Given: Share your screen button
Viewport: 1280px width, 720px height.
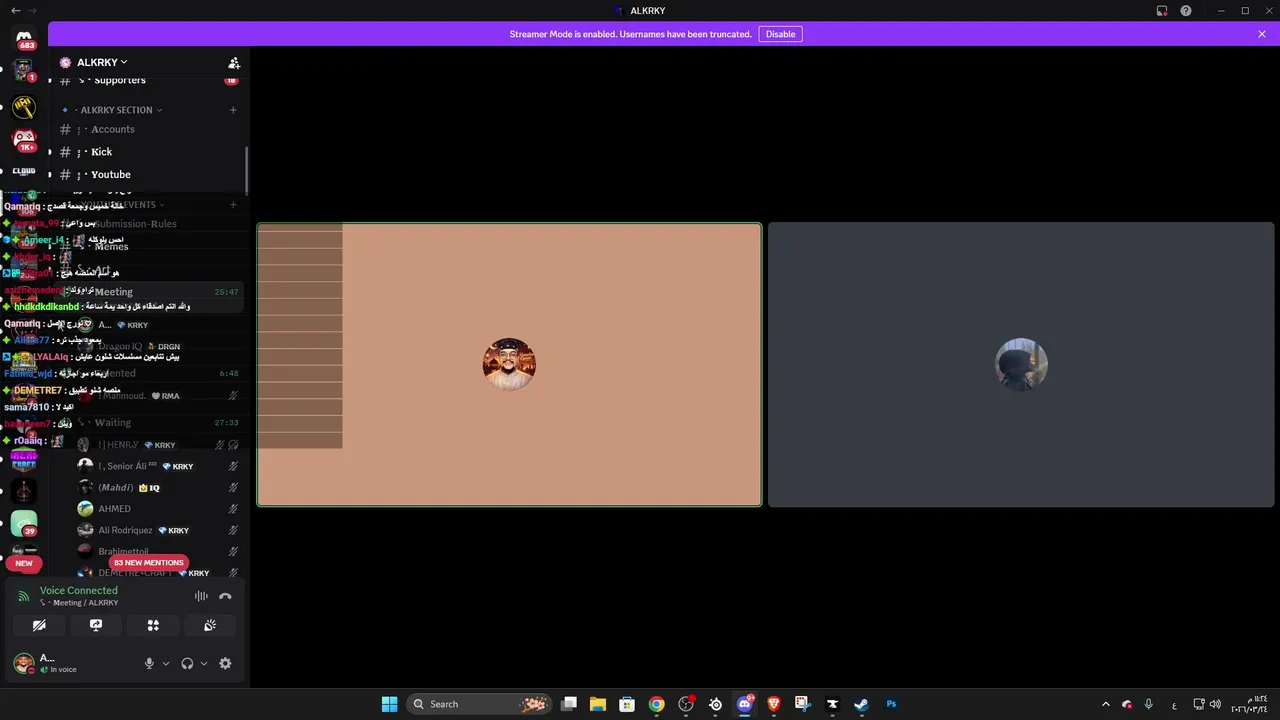Looking at the screenshot, I should click(96, 625).
